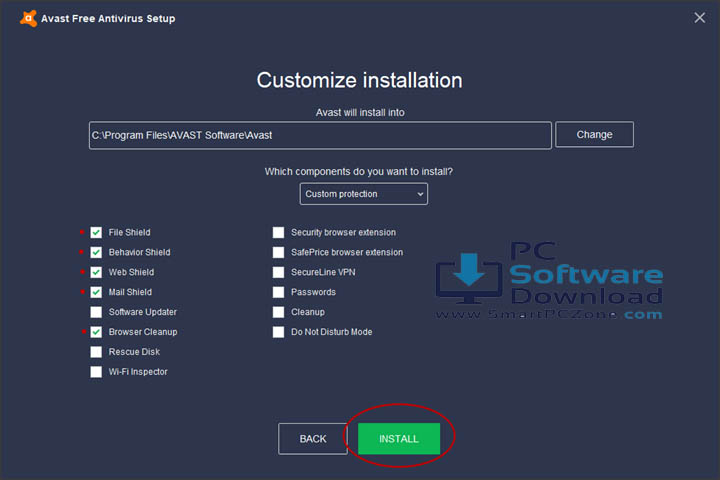The height and width of the screenshot is (480, 720).
Task: Tick Do Not Disturb Mode checkbox
Action: point(278,332)
